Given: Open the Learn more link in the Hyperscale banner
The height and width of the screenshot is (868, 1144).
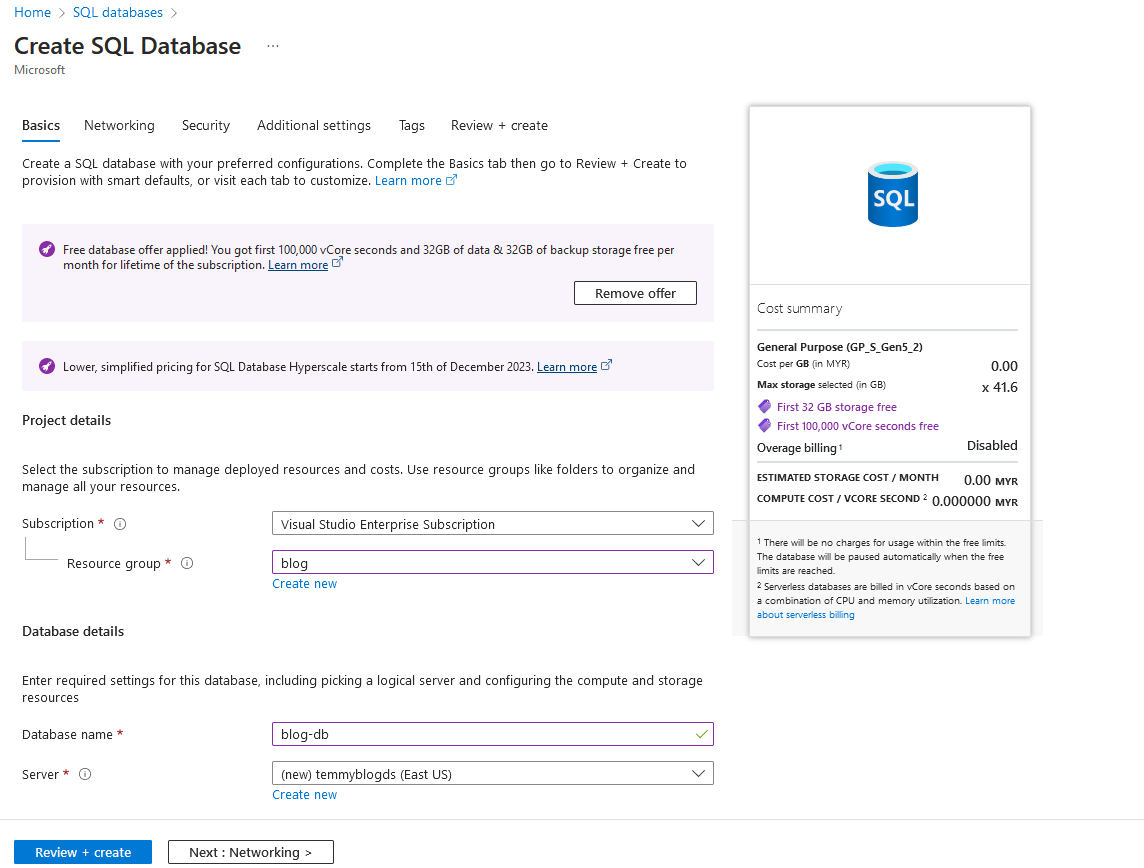Looking at the screenshot, I should [567, 367].
